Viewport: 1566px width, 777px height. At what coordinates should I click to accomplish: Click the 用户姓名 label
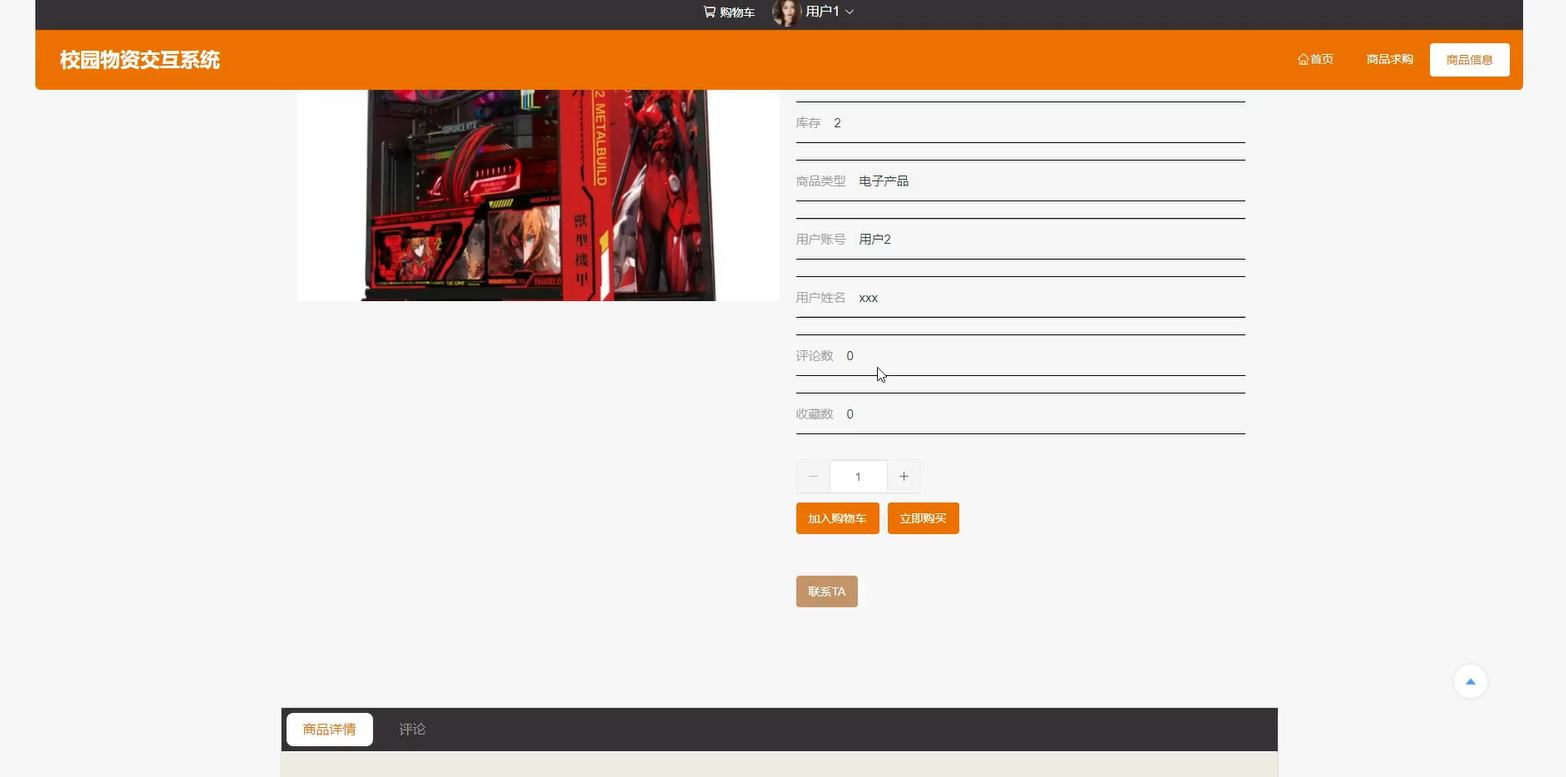[821, 298]
